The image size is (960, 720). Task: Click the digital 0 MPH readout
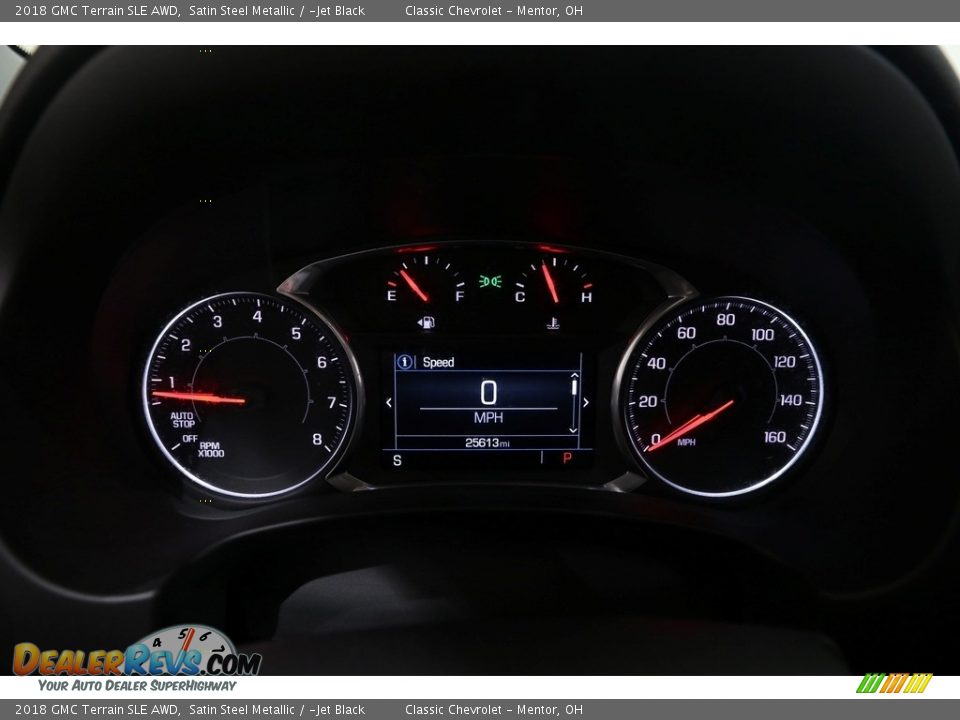point(488,400)
